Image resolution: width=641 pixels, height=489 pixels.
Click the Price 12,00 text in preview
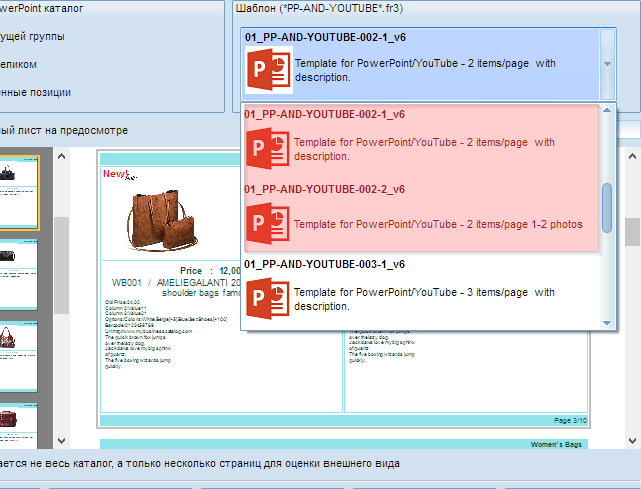pos(210,271)
